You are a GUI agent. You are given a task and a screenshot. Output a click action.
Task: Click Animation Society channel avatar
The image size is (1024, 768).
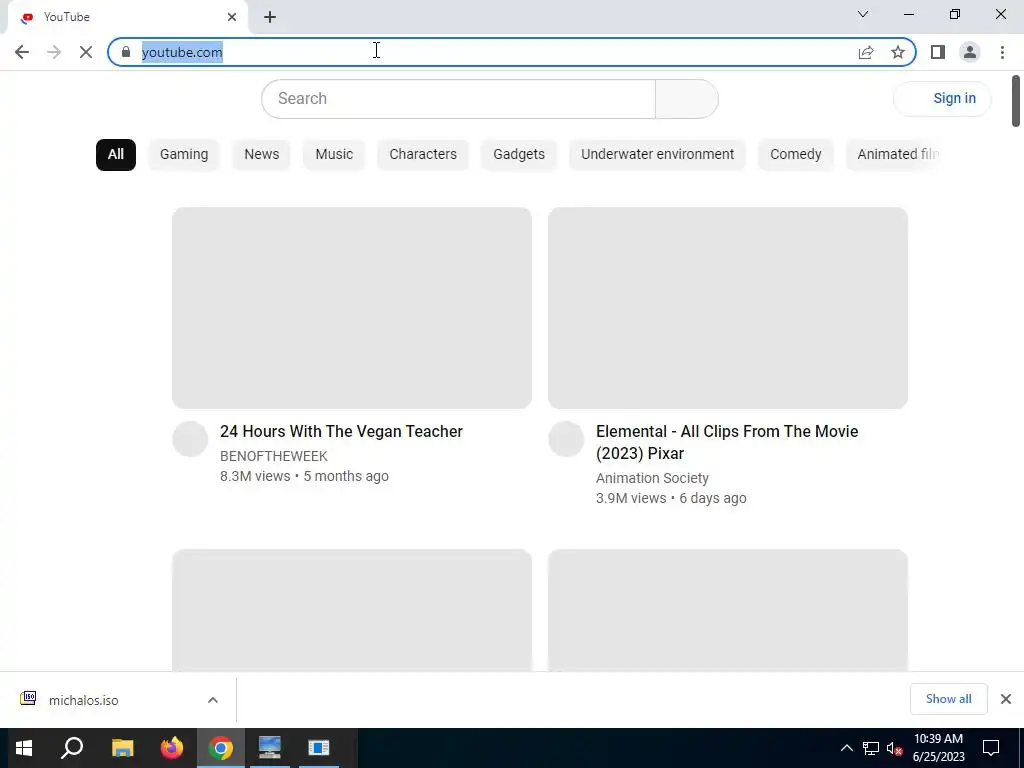point(566,439)
